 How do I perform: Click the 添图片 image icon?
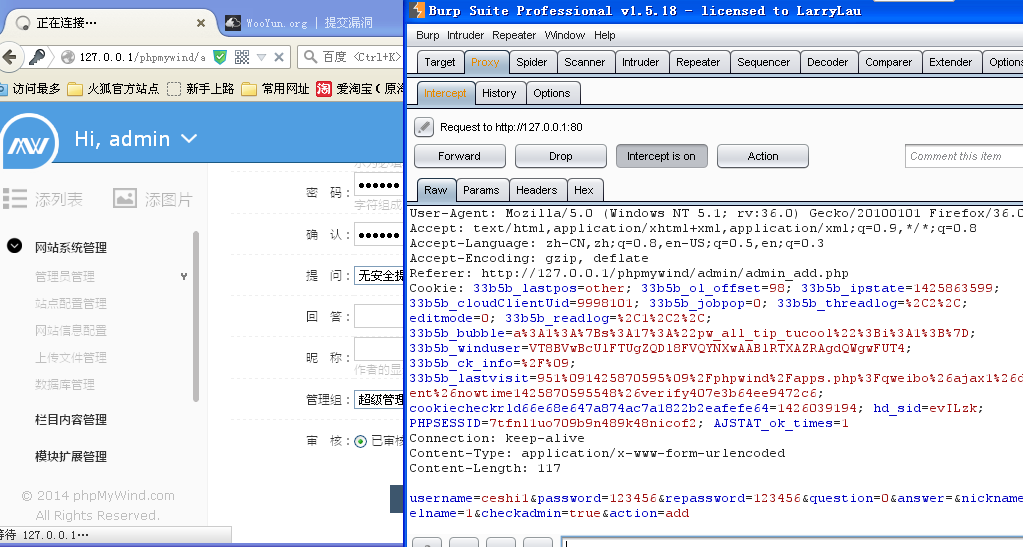[x=125, y=198]
